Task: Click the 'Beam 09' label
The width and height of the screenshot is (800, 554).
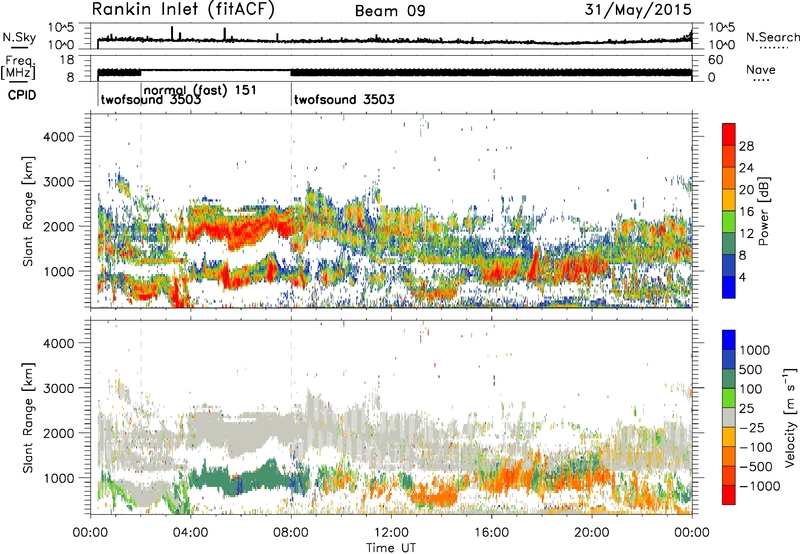Action: click(390, 11)
